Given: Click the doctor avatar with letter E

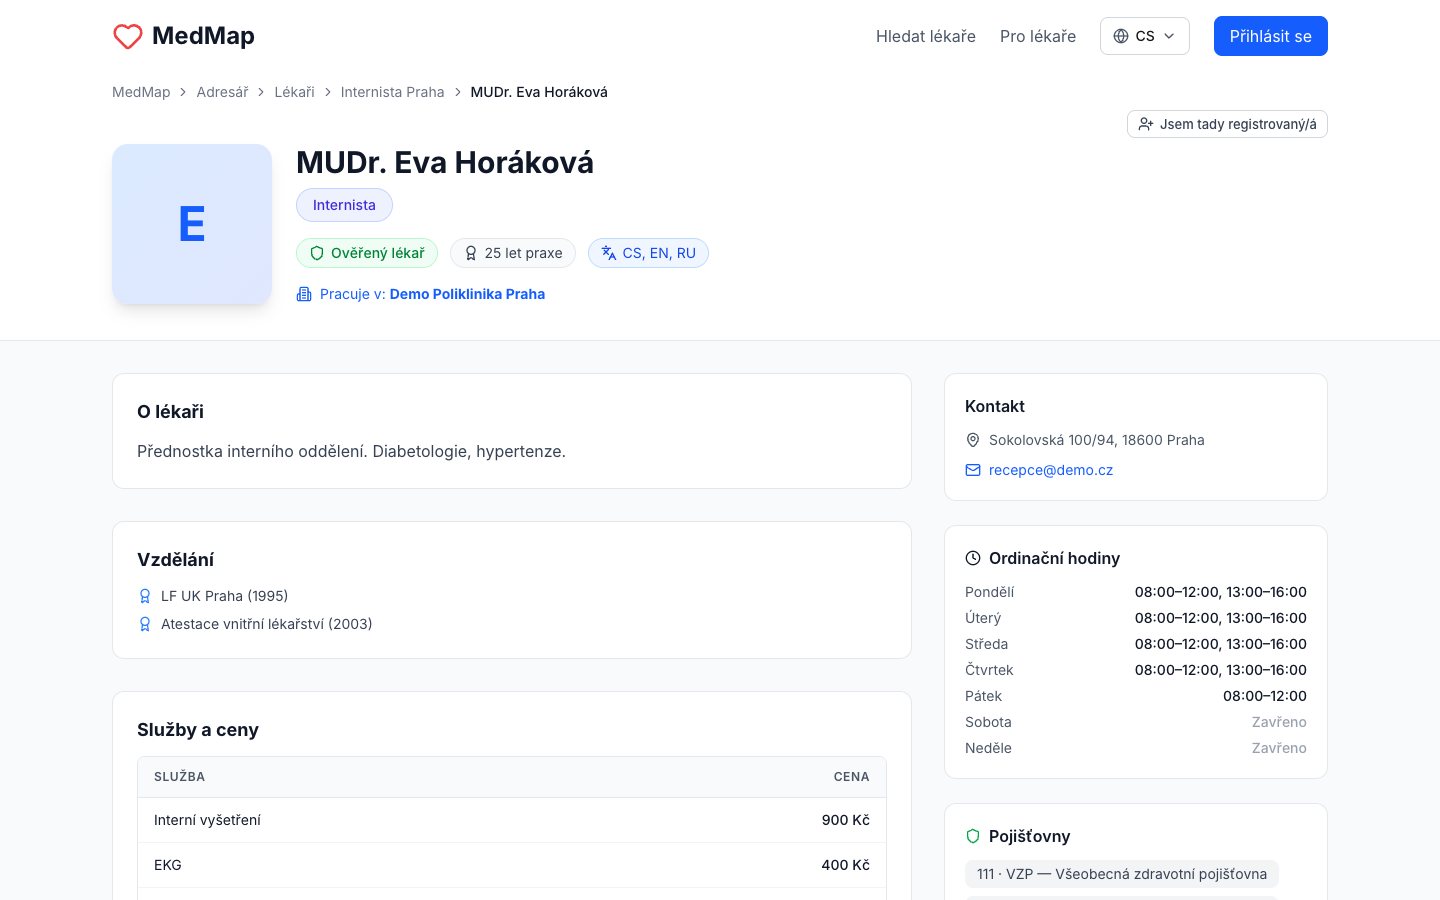Looking at the screenshot, I should (192, 224).
